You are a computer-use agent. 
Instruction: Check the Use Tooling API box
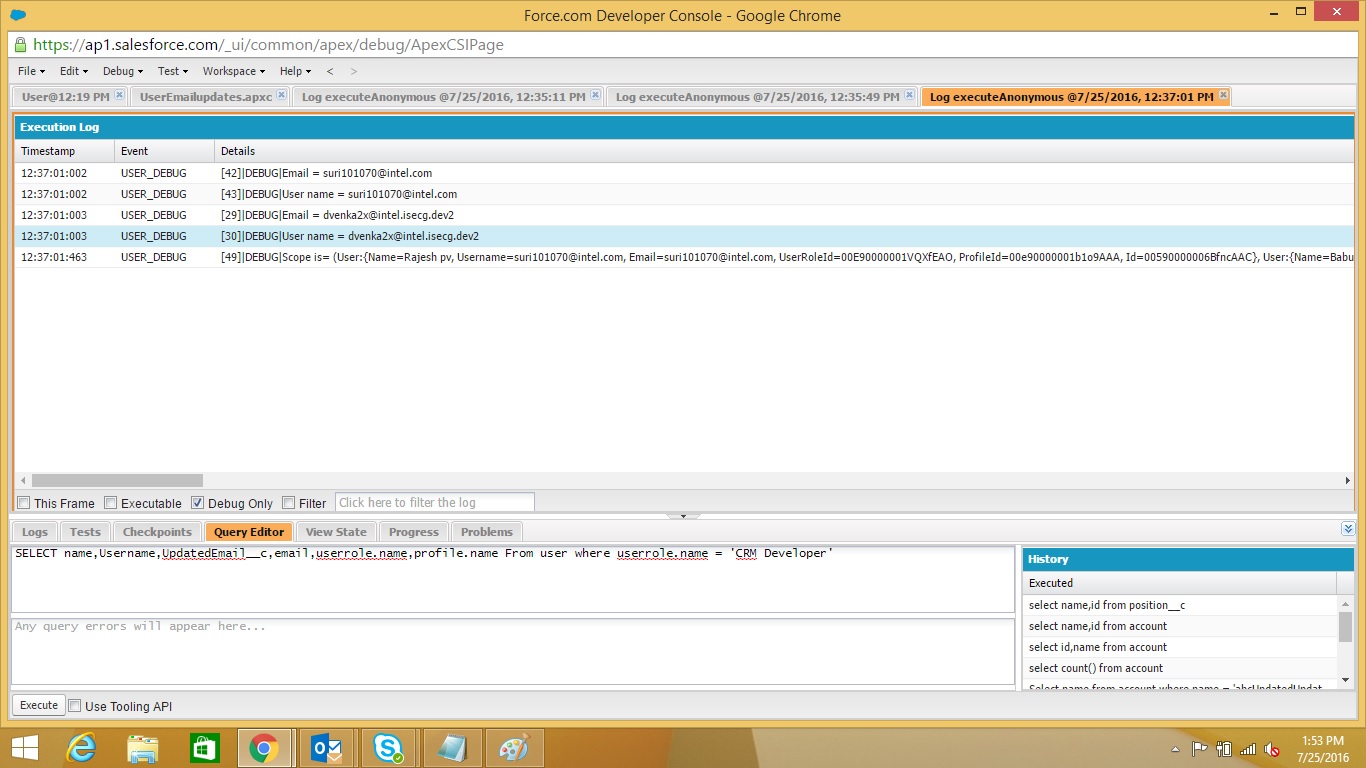(x=75, y=706)
